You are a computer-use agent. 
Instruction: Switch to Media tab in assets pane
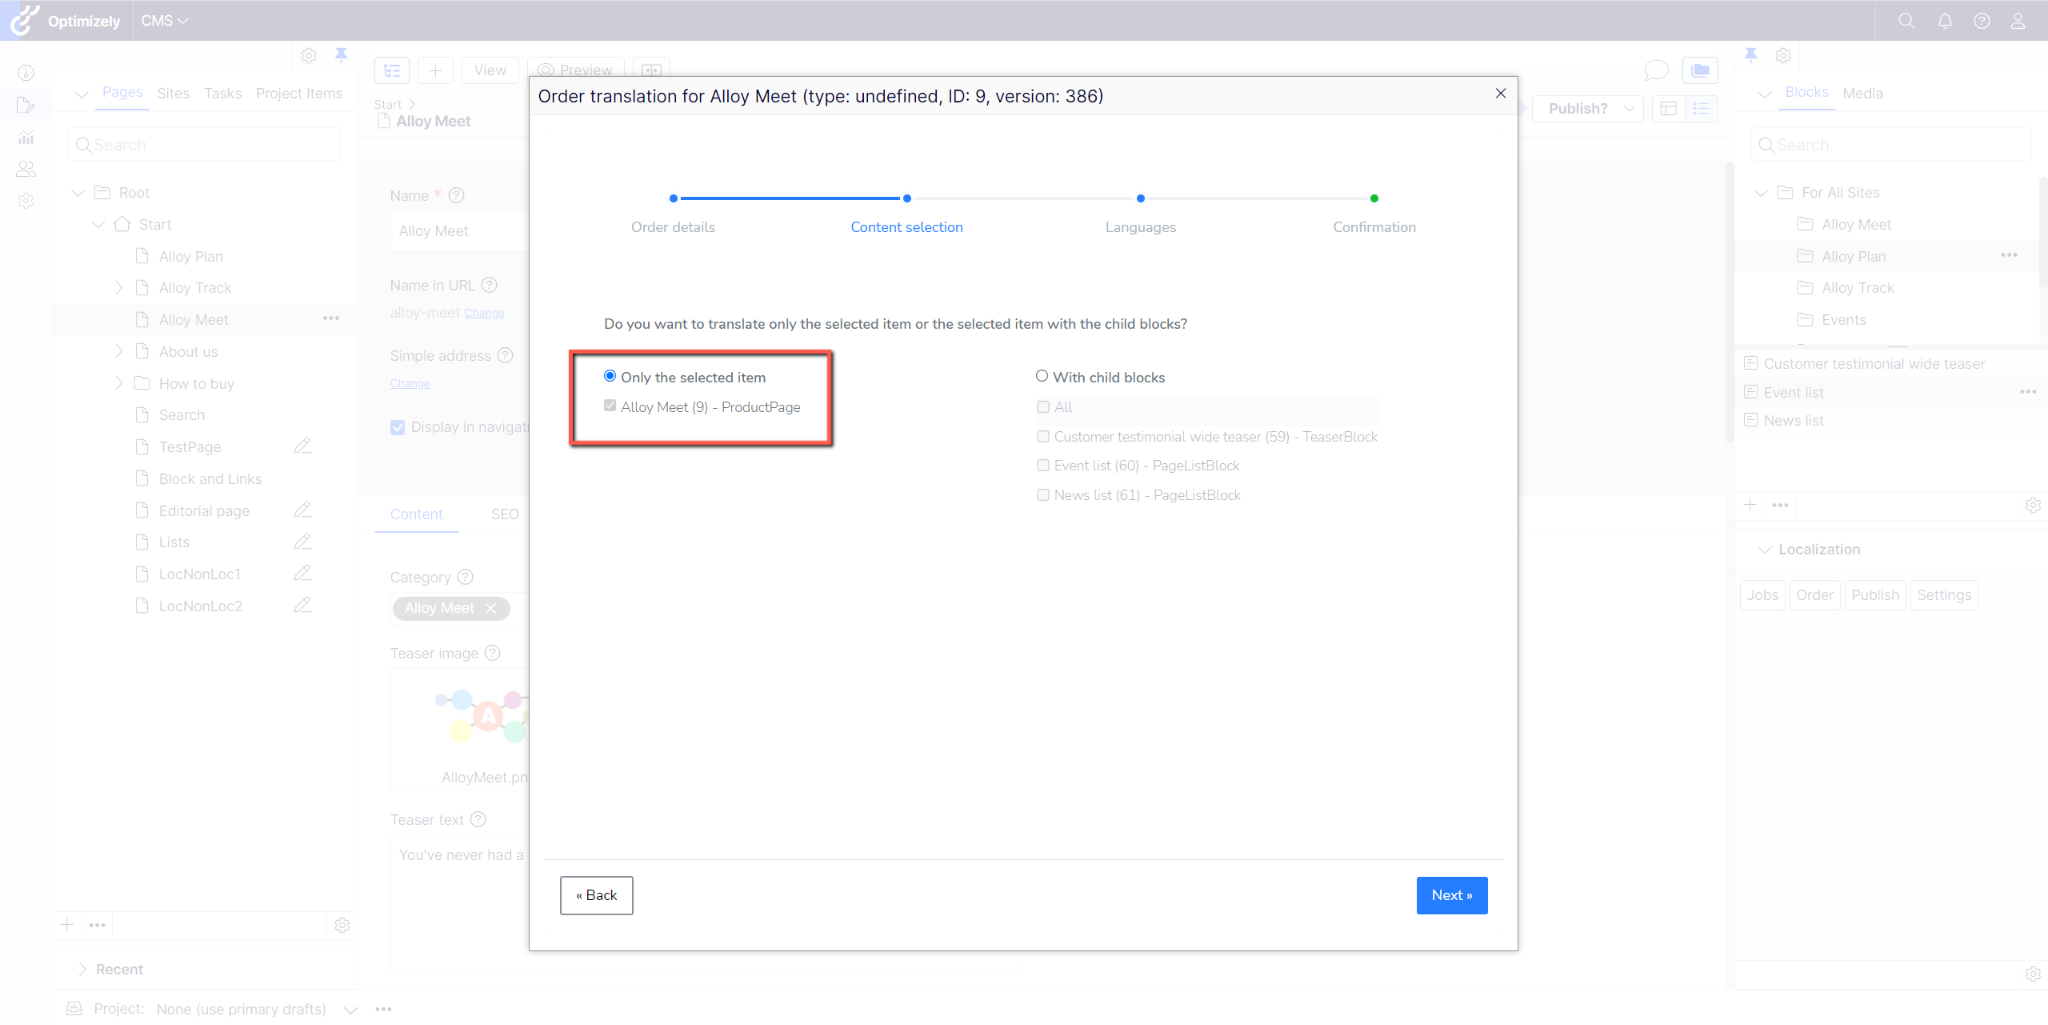click(x=1863, y=93)
